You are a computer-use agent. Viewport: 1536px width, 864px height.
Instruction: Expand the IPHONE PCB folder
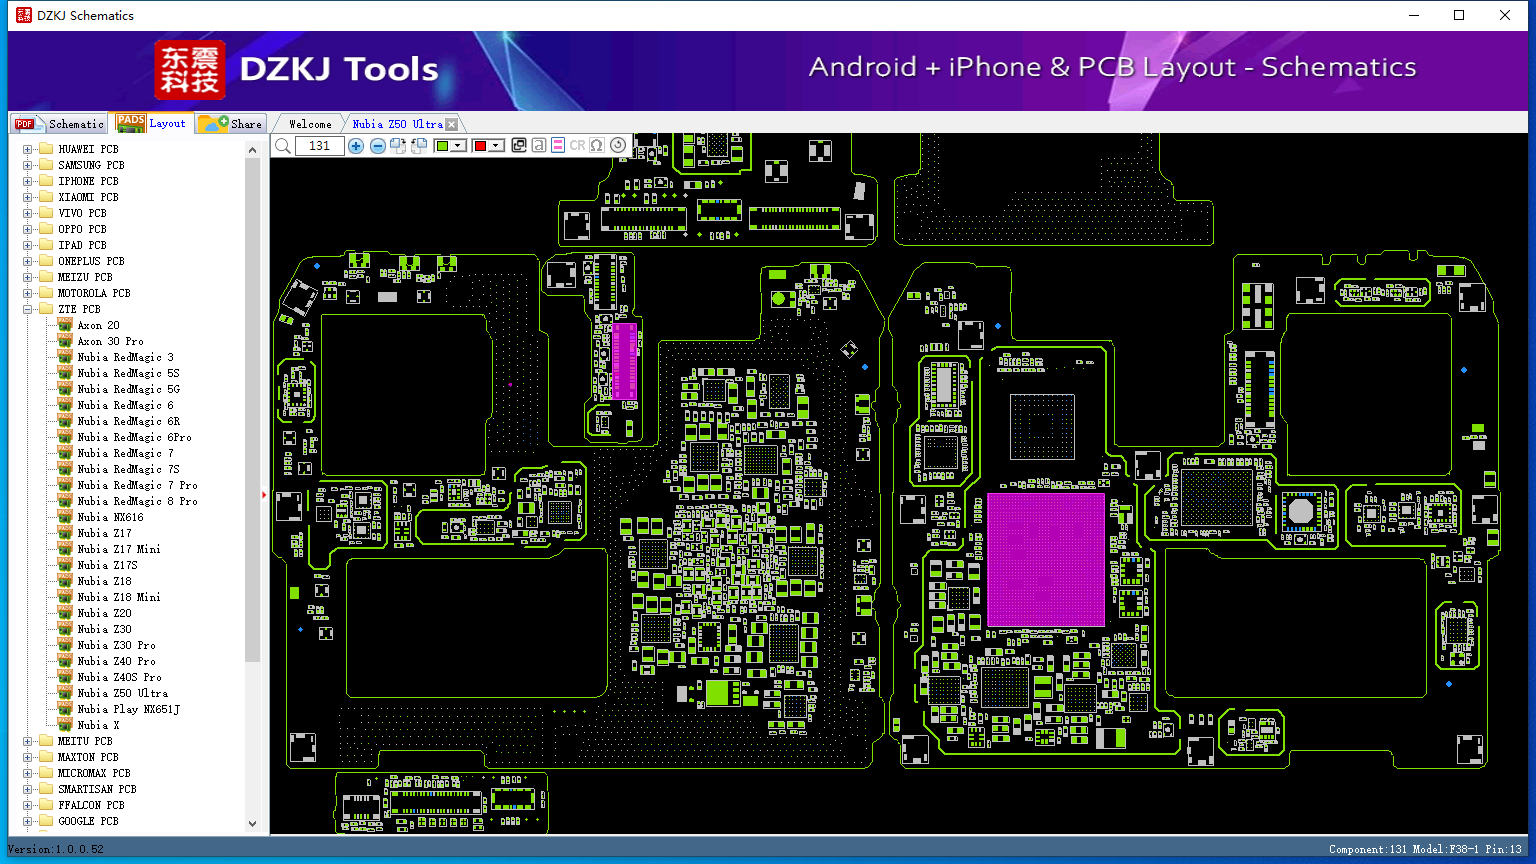[x=28, y=181]
